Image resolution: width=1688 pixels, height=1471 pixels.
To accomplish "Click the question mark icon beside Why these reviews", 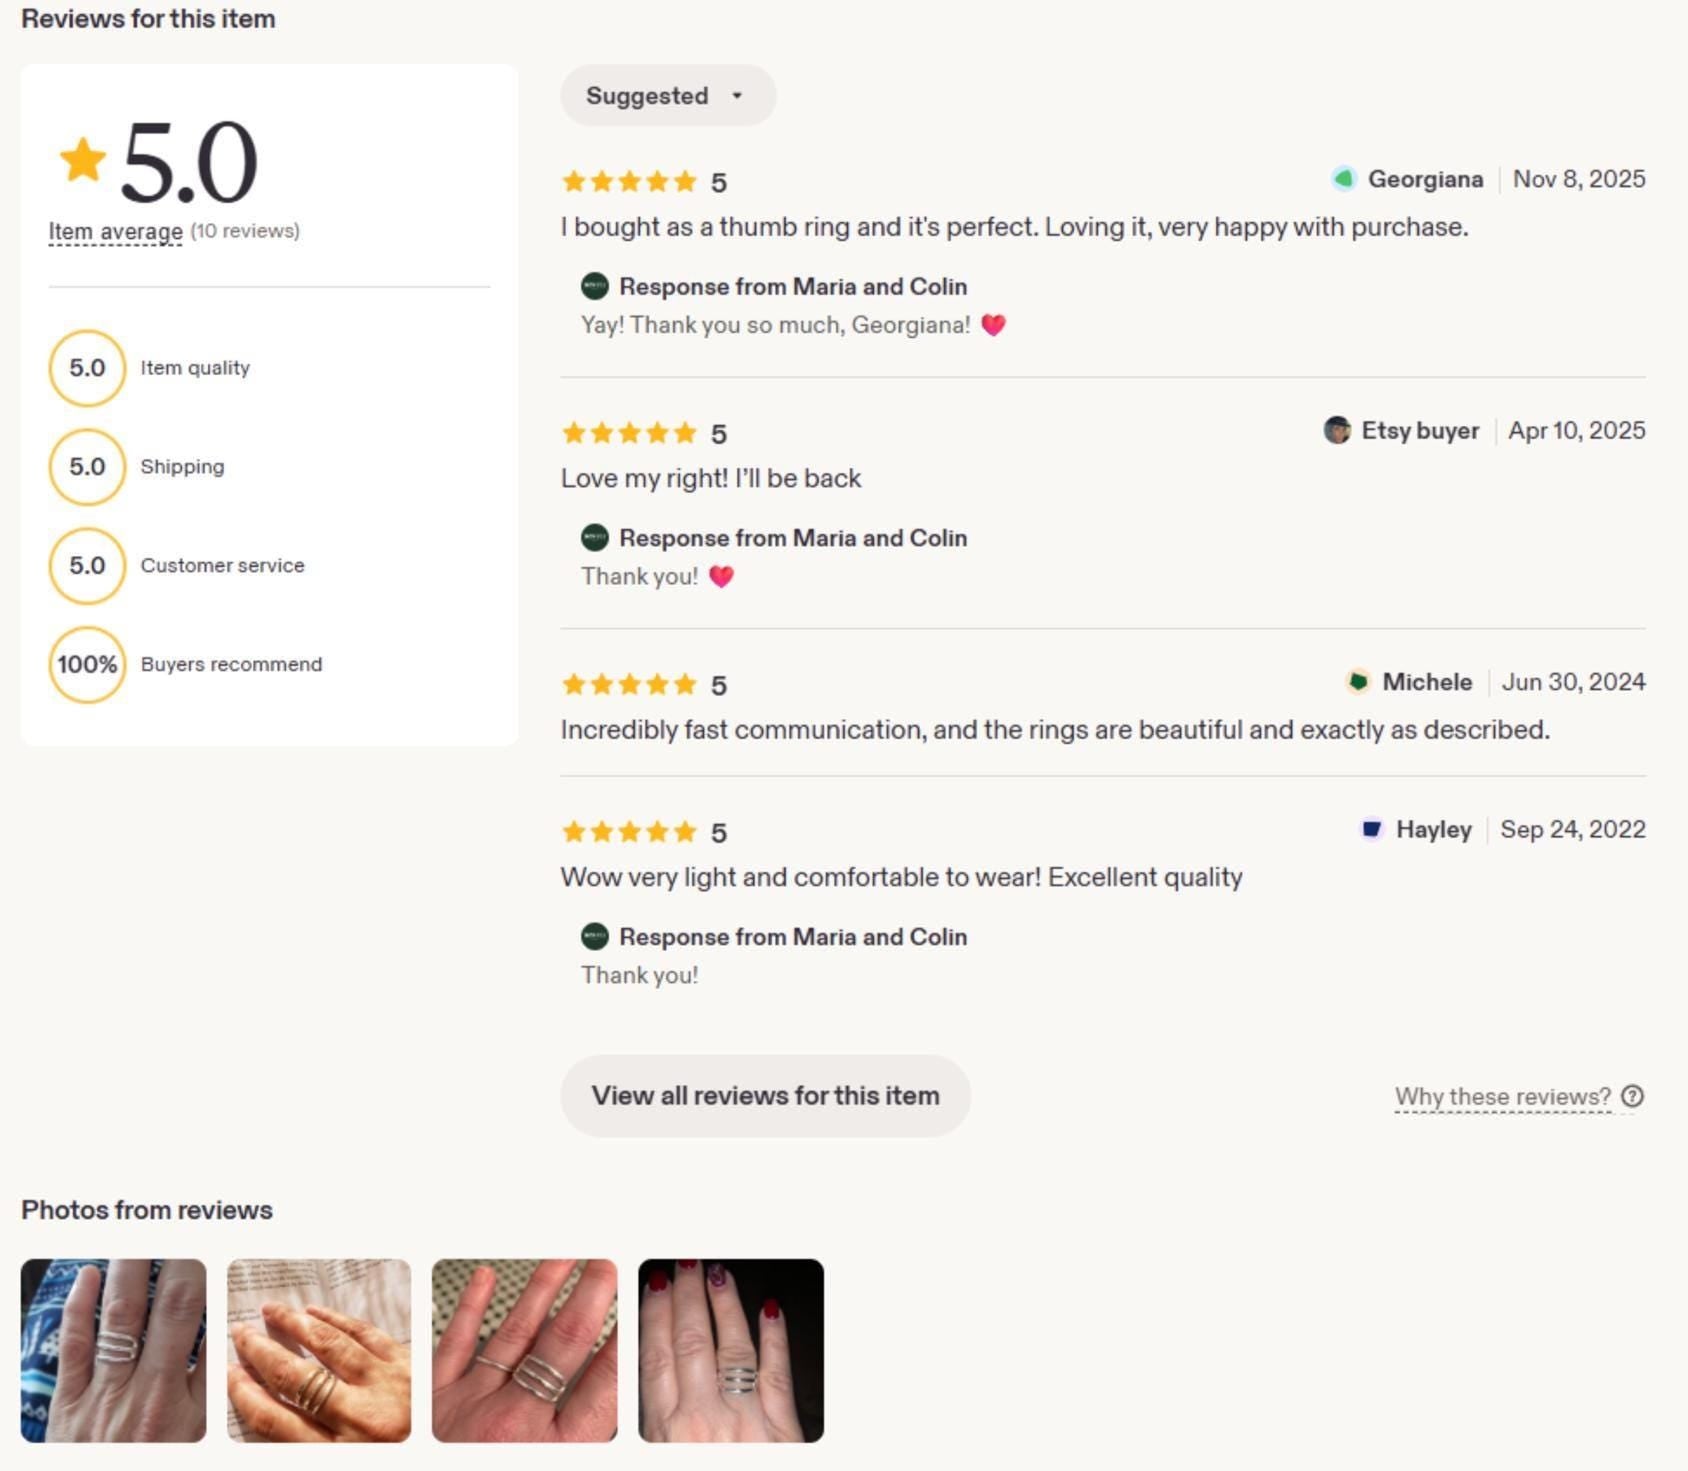I will (1632, 1097).
